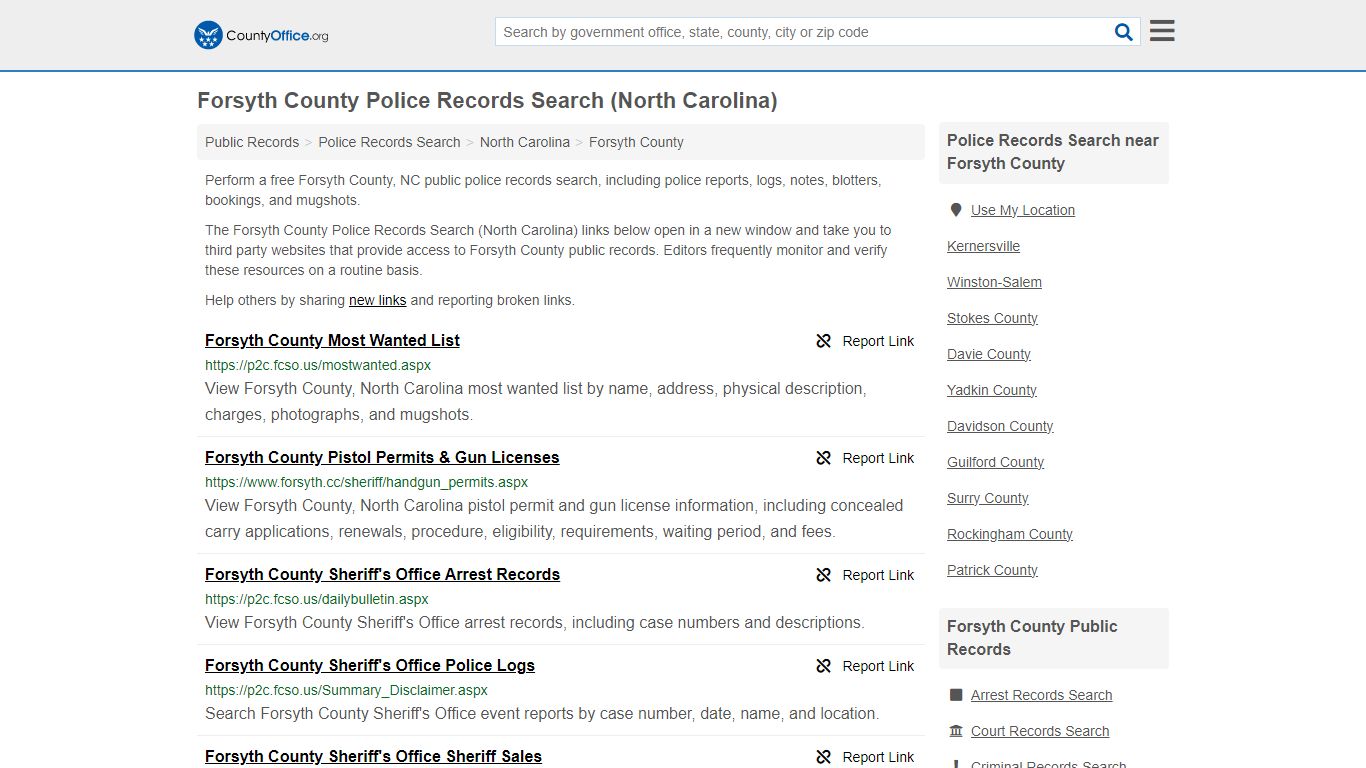Follow the 'new links' hyperlink
Image resolution: width=1366 pixels, height=768 pixels.
[377, 300]
